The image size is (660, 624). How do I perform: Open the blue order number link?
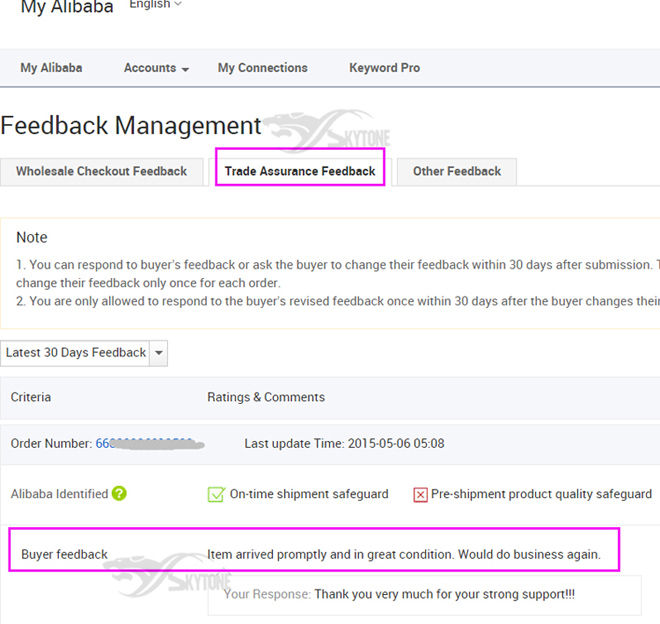click(x=150, y=443)
